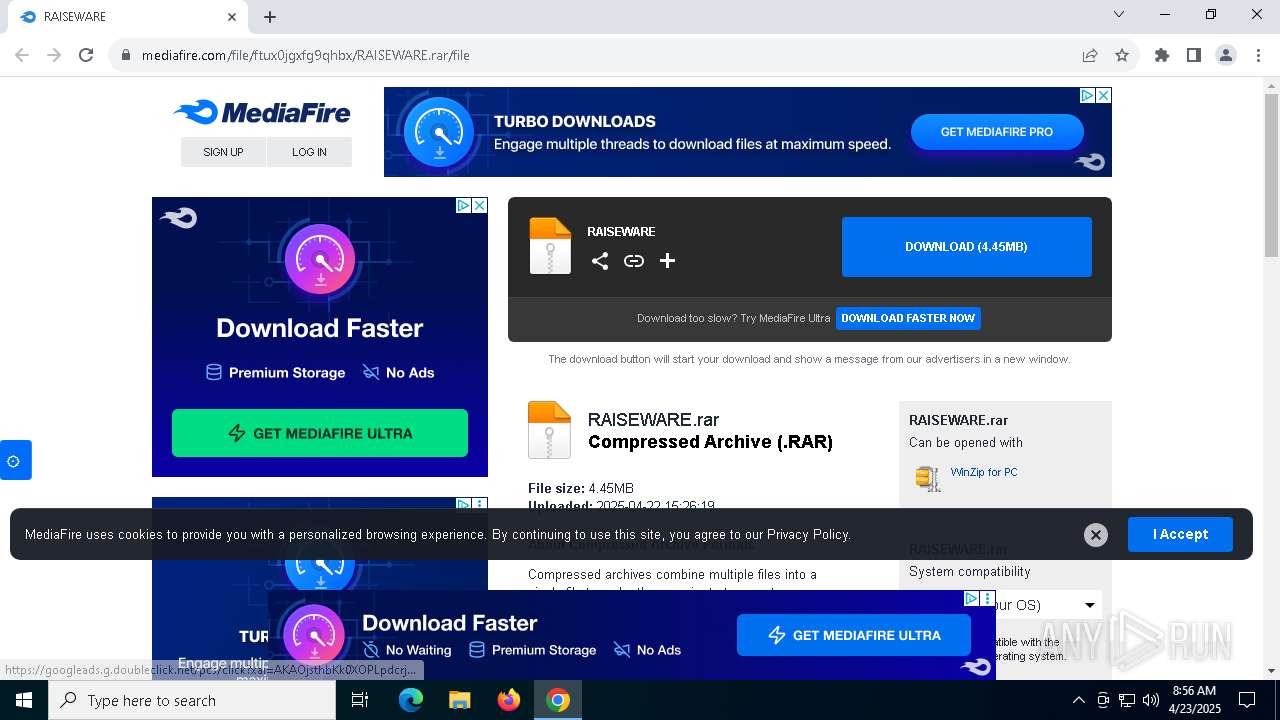The height and width of the screenshot is (720, 1280).
Task: Toggle Chrome side panel icon
Action: click(x=1194, y=55)
